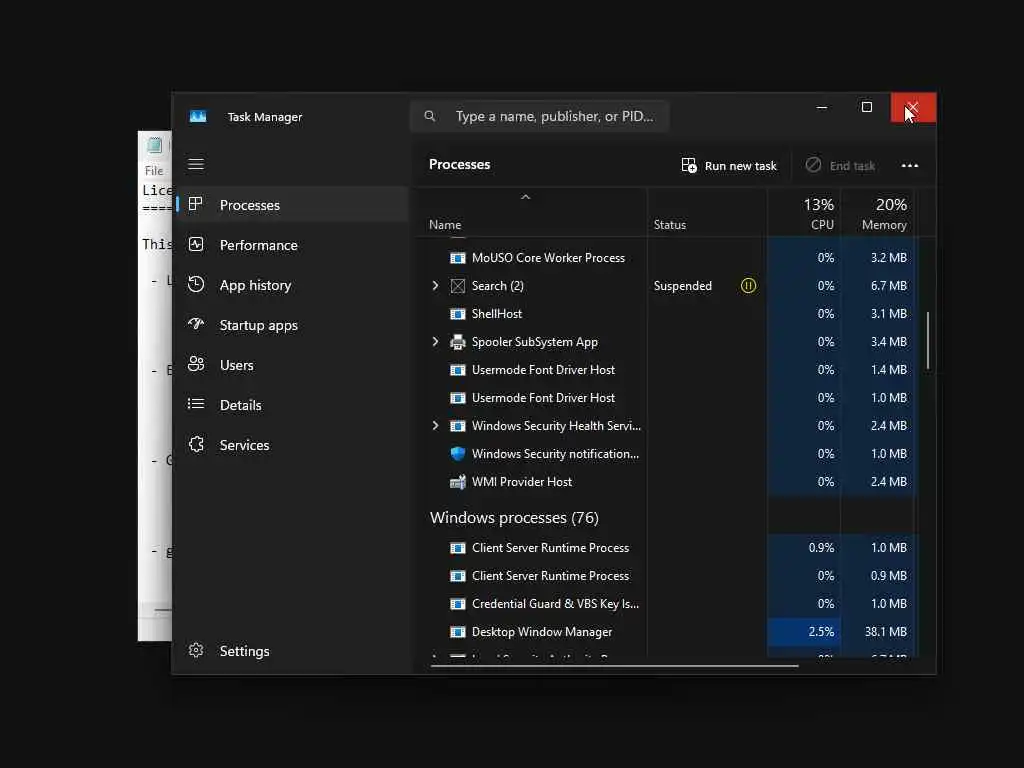The image size is (1024, 768).
Task: Click the 6.7 MB Search memory value
Action: click(888, 286)
